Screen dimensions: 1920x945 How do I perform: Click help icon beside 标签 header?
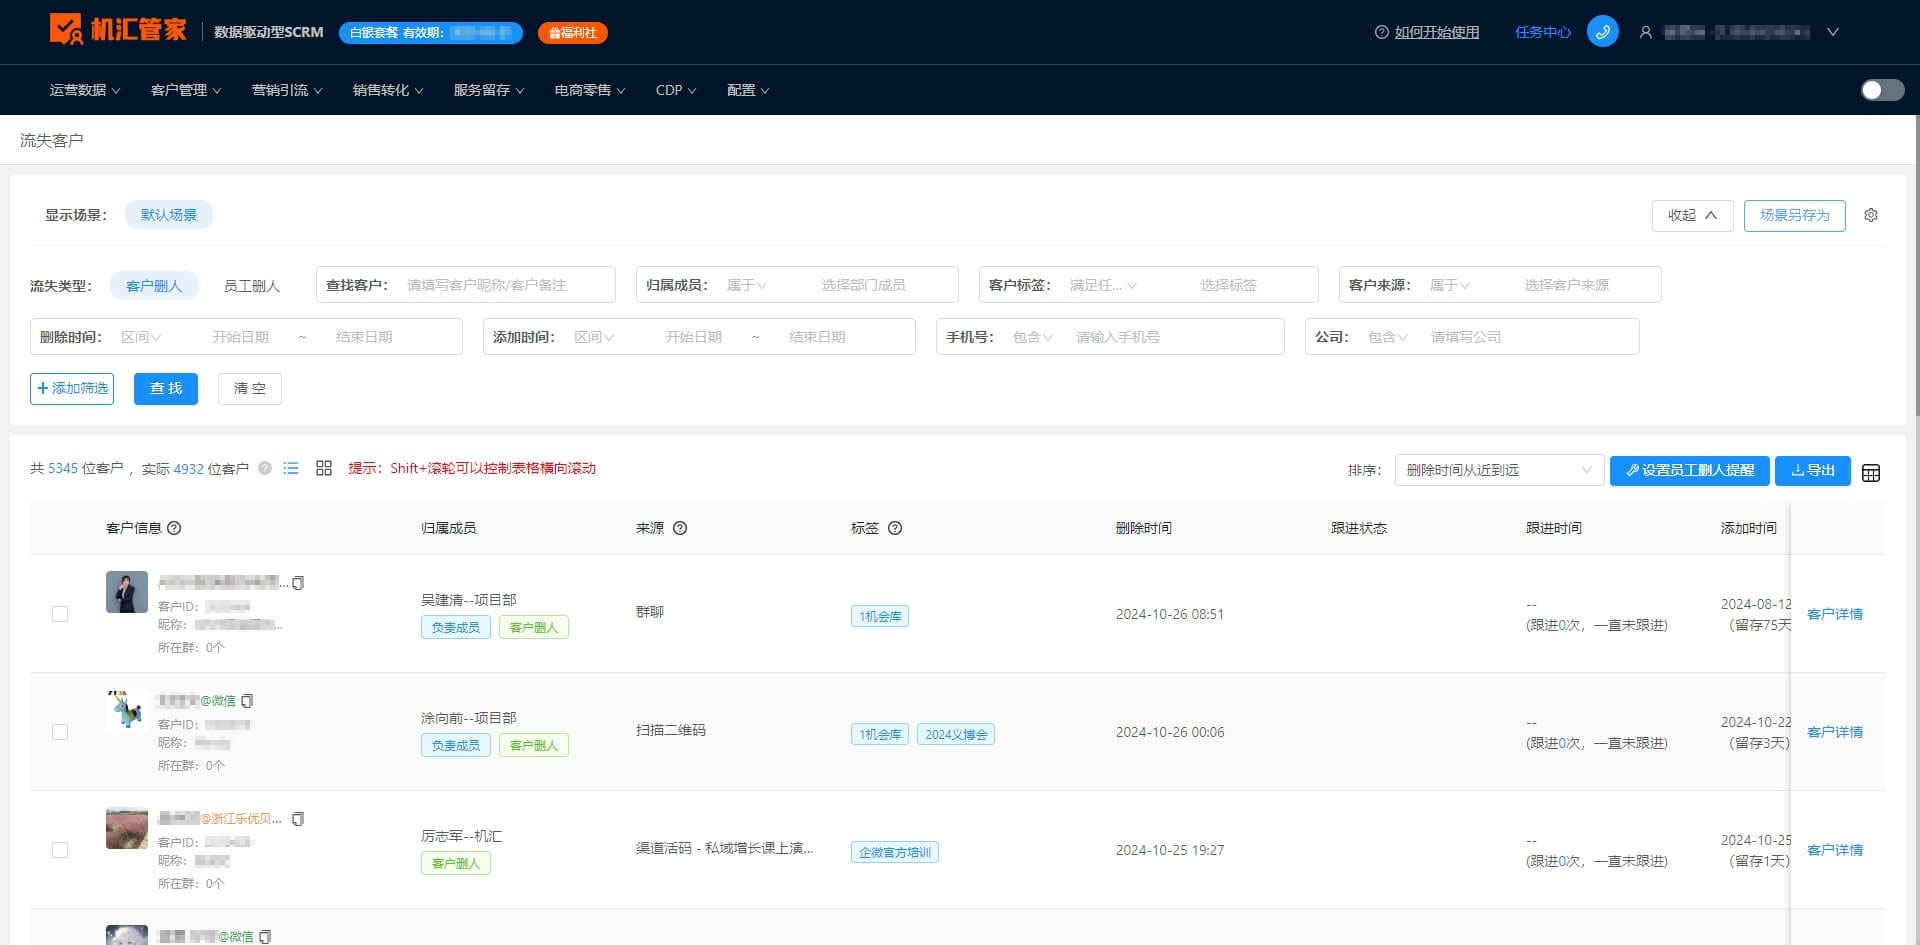pyautogui.click(x=895, y=528)
